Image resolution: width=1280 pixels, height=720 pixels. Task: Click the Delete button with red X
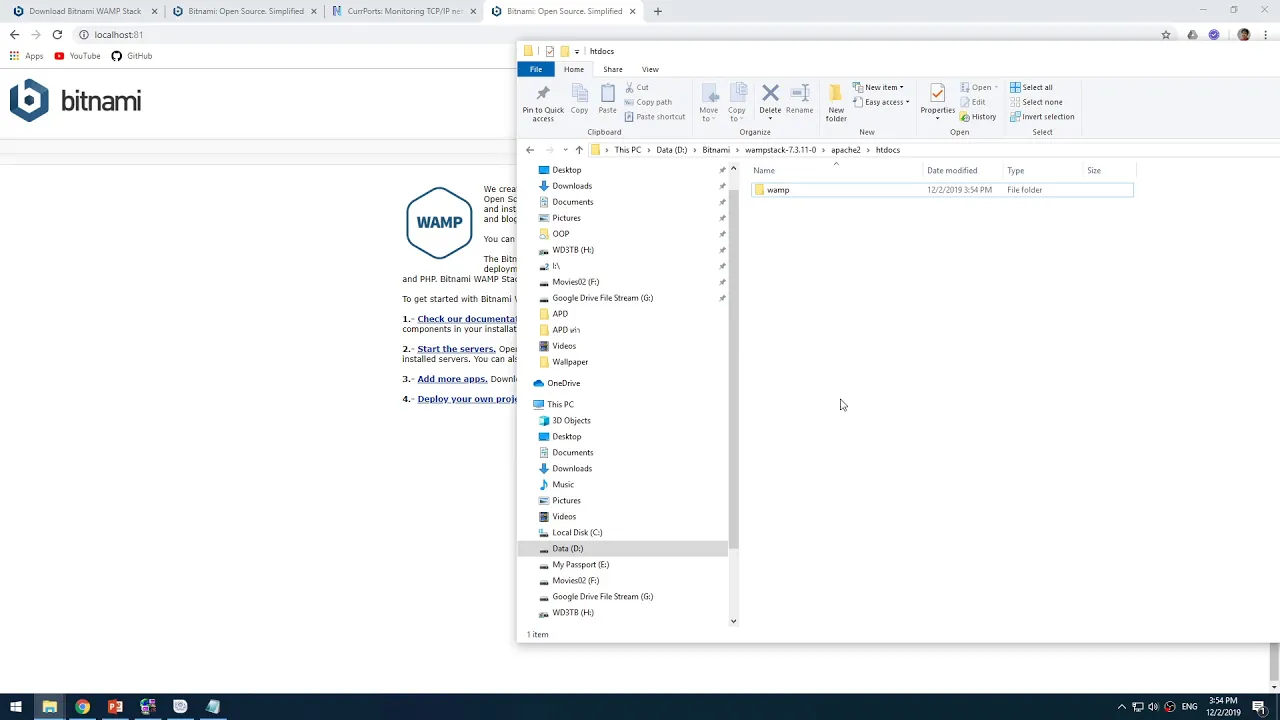[x=770, y=100]
